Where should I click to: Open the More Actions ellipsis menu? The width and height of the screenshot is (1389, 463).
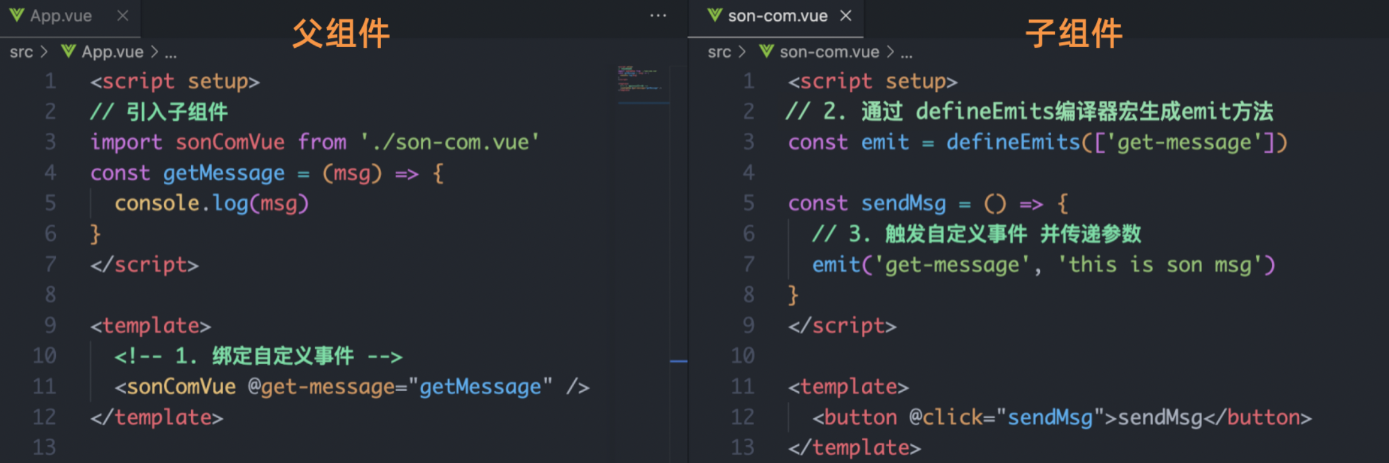(658, 16)
